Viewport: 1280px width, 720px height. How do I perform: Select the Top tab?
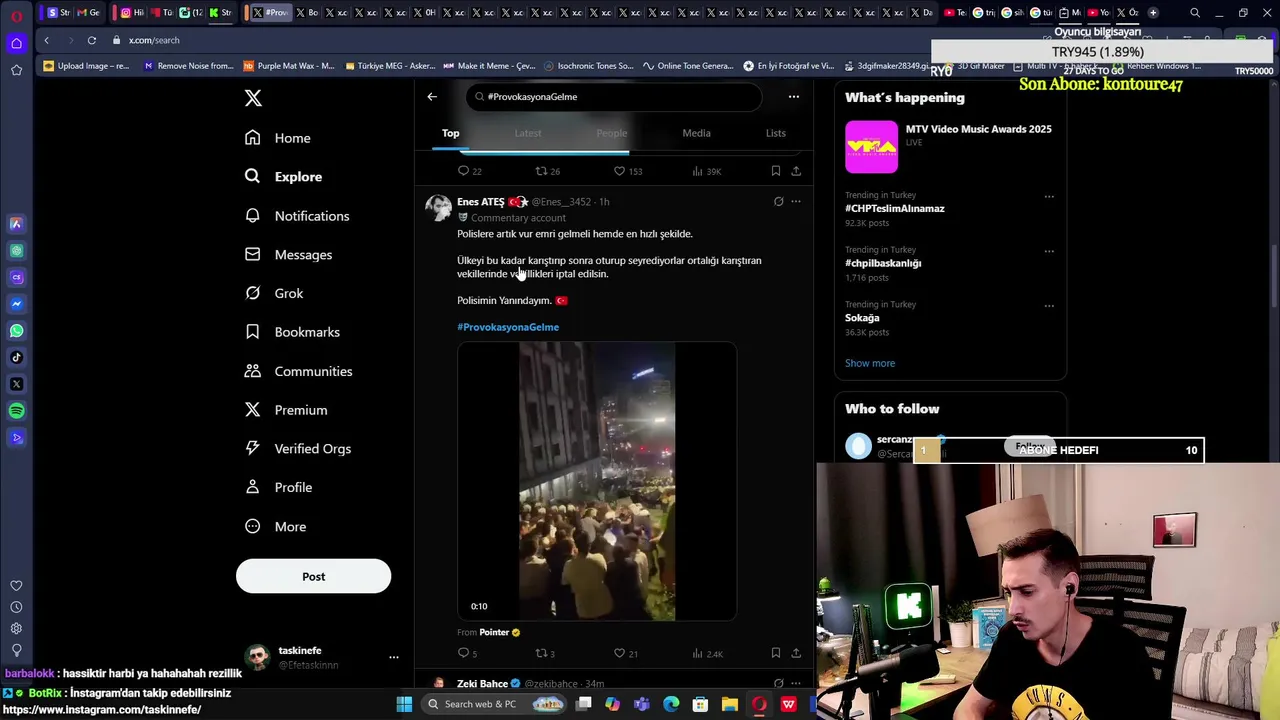pyautogui.click(x=451, y=133)
